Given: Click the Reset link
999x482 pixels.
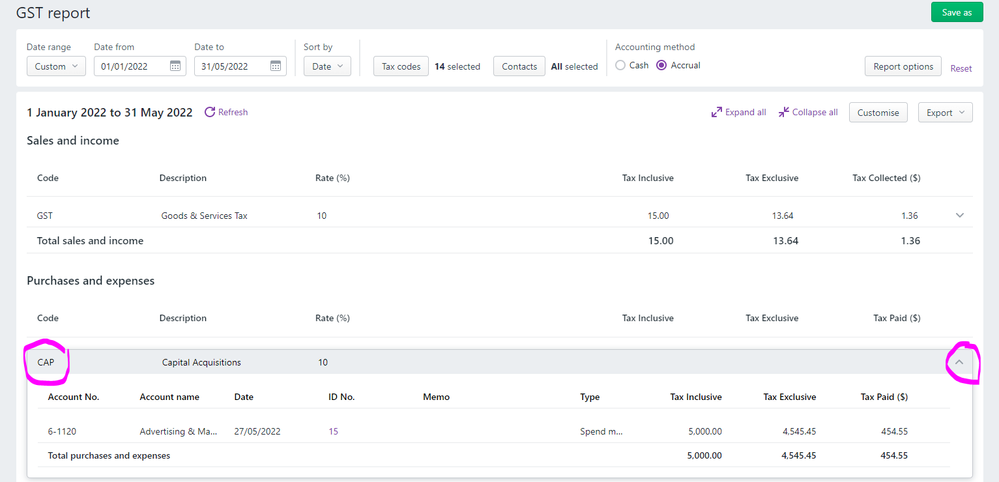Looking at the screenshot, I should [x=960, y=69].
